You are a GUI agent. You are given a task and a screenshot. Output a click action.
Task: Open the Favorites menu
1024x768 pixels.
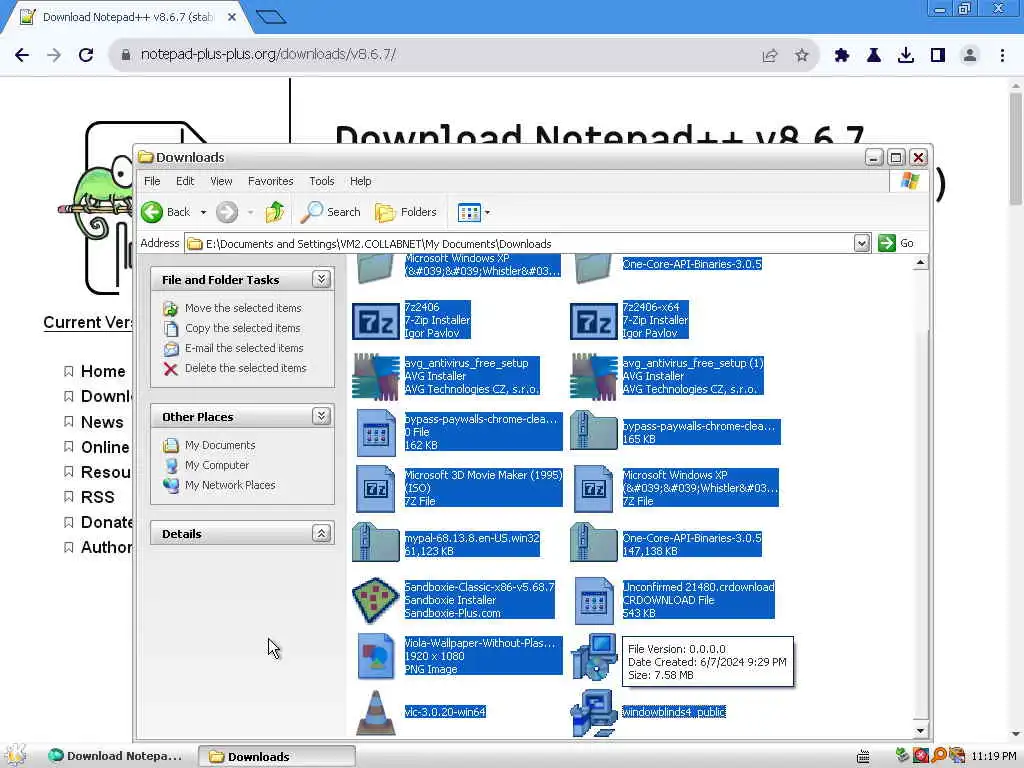point(270,181)
